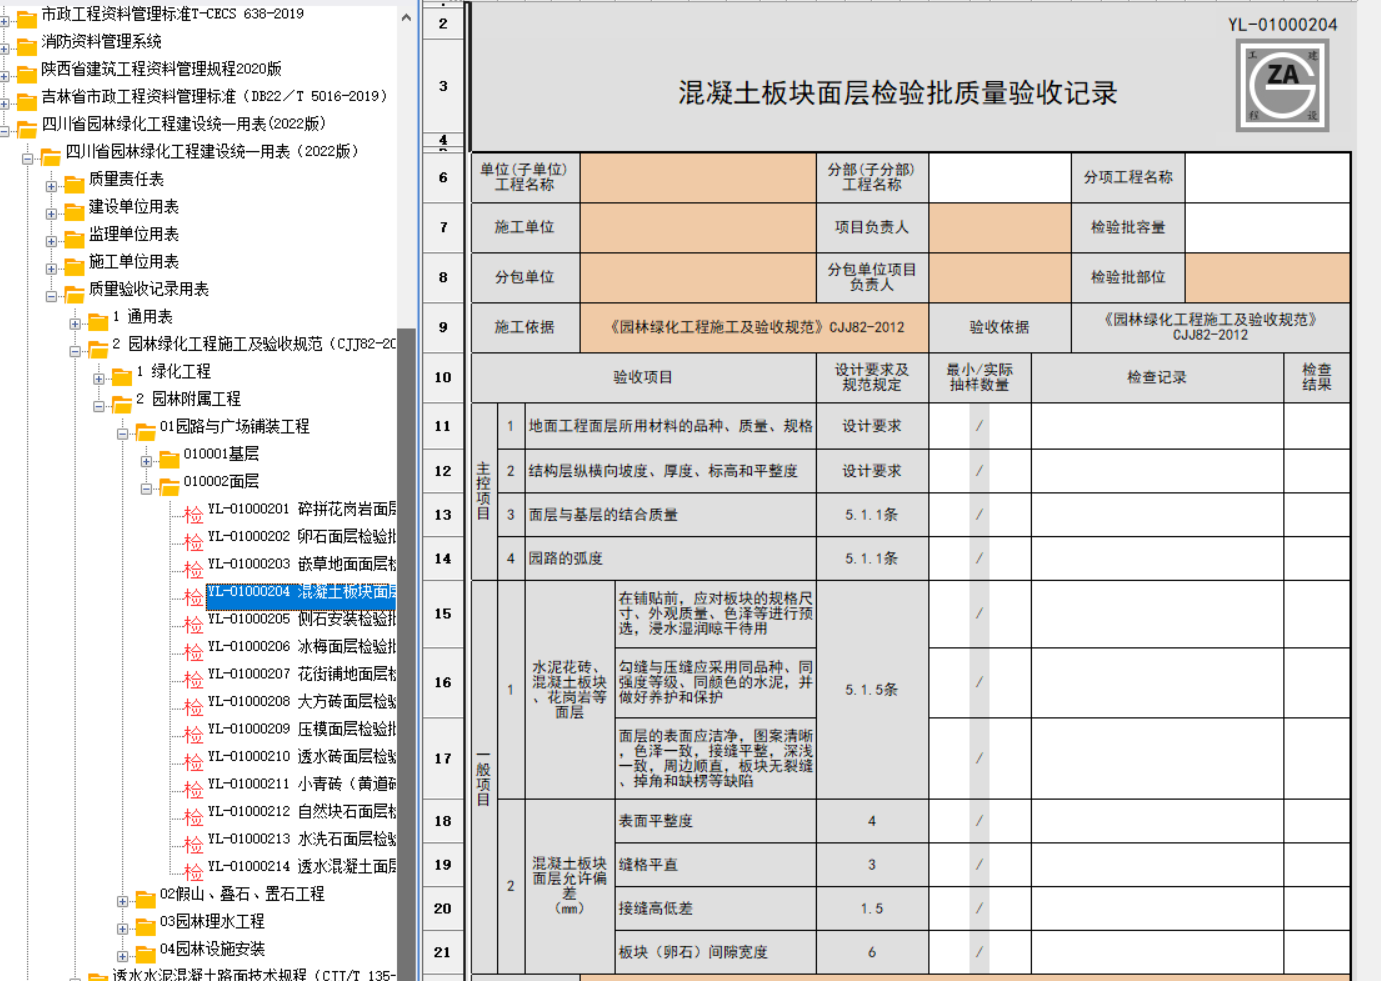Select YL-01000203 嵌草地面面层 tree item

coord(301,564)
